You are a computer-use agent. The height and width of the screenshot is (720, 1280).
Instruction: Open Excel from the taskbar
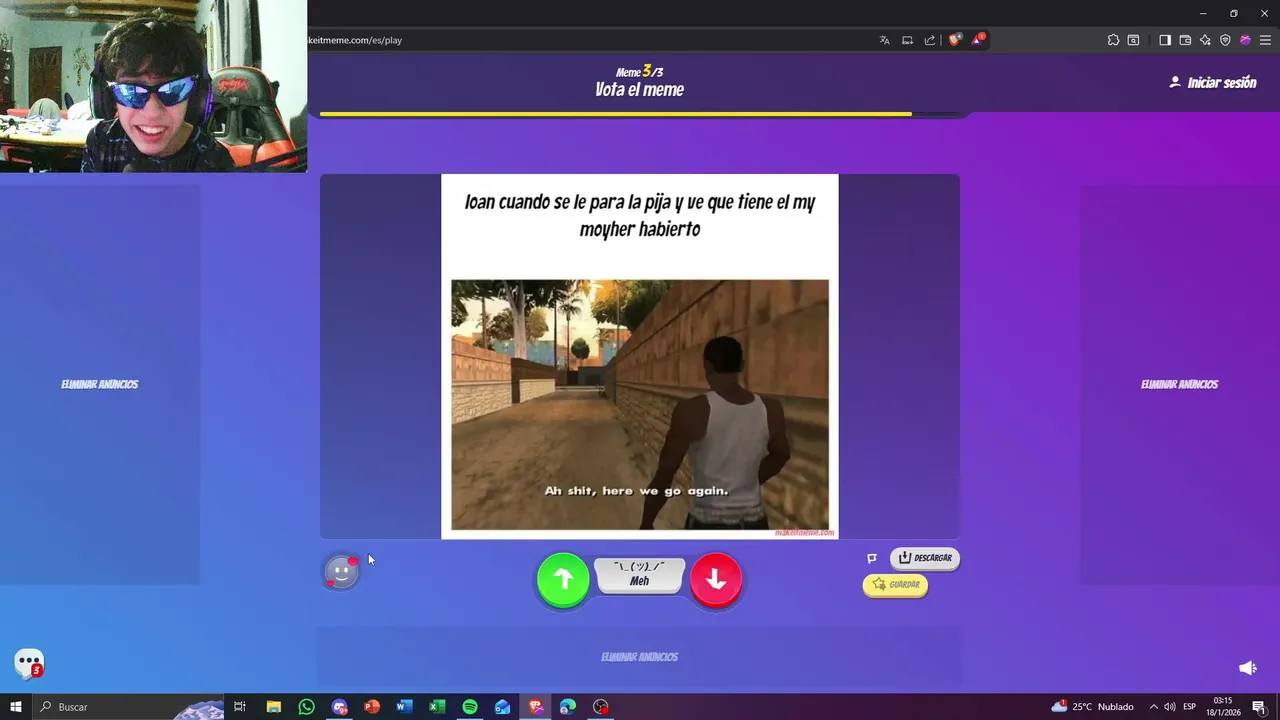437,707
